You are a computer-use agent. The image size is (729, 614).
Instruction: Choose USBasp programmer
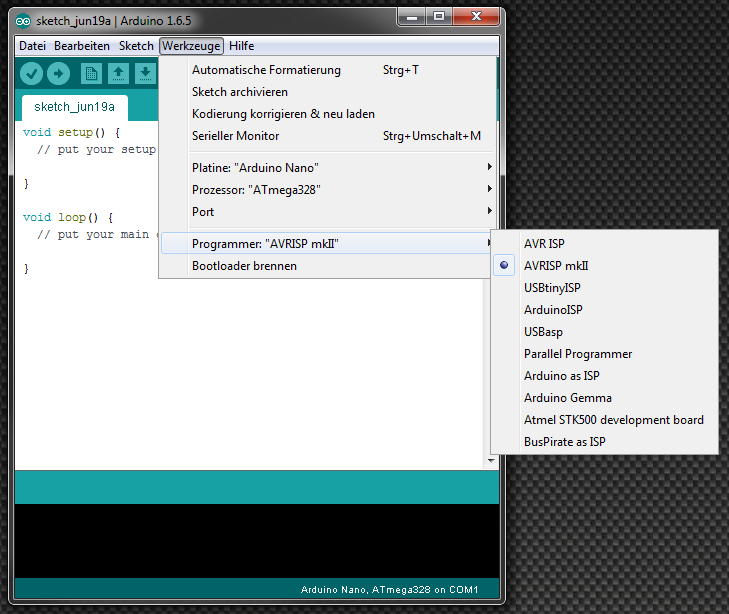click(x=604, y=332)
